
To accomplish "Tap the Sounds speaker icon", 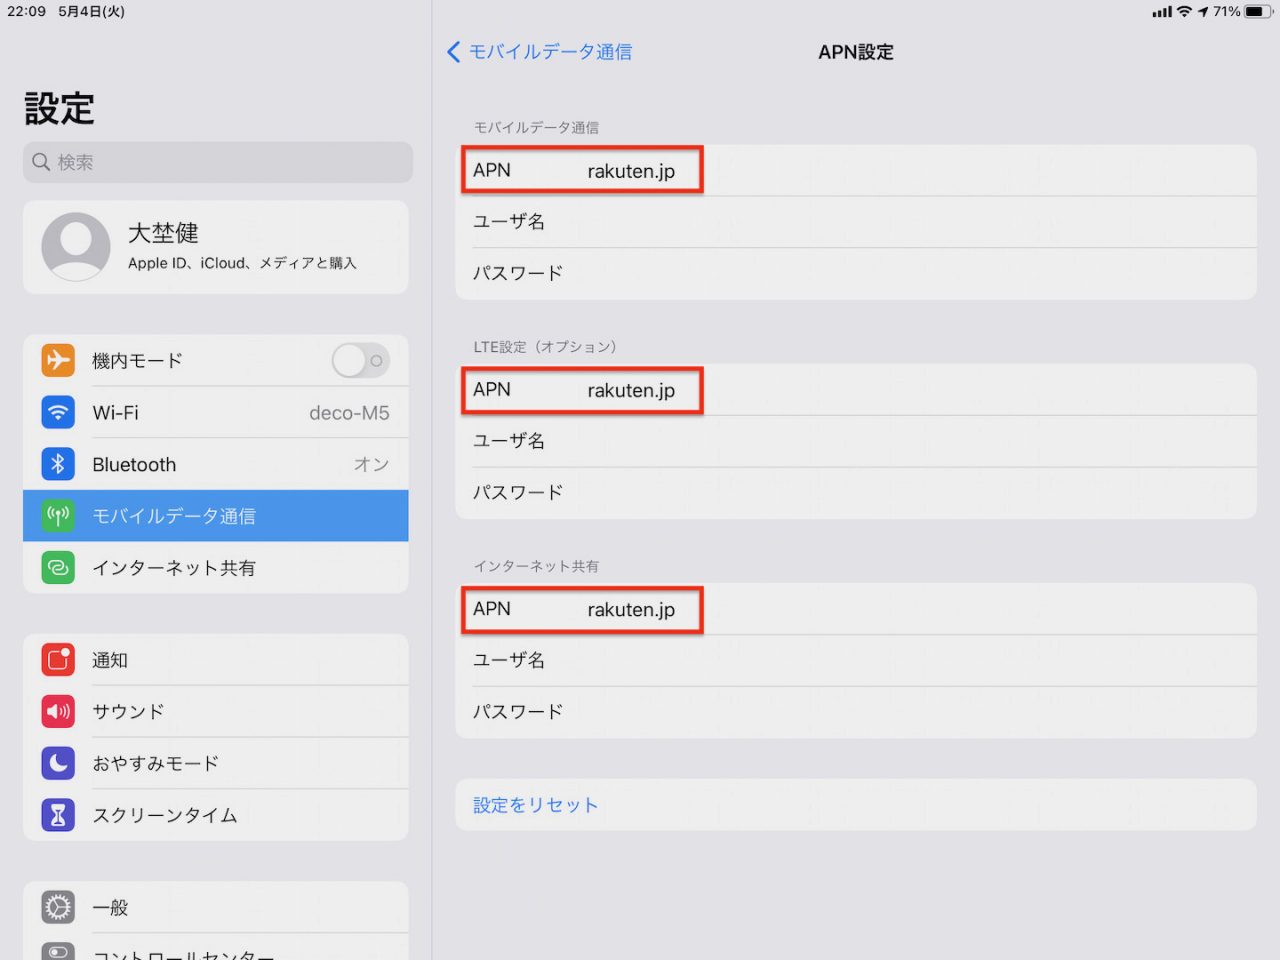I will (58, 711).
